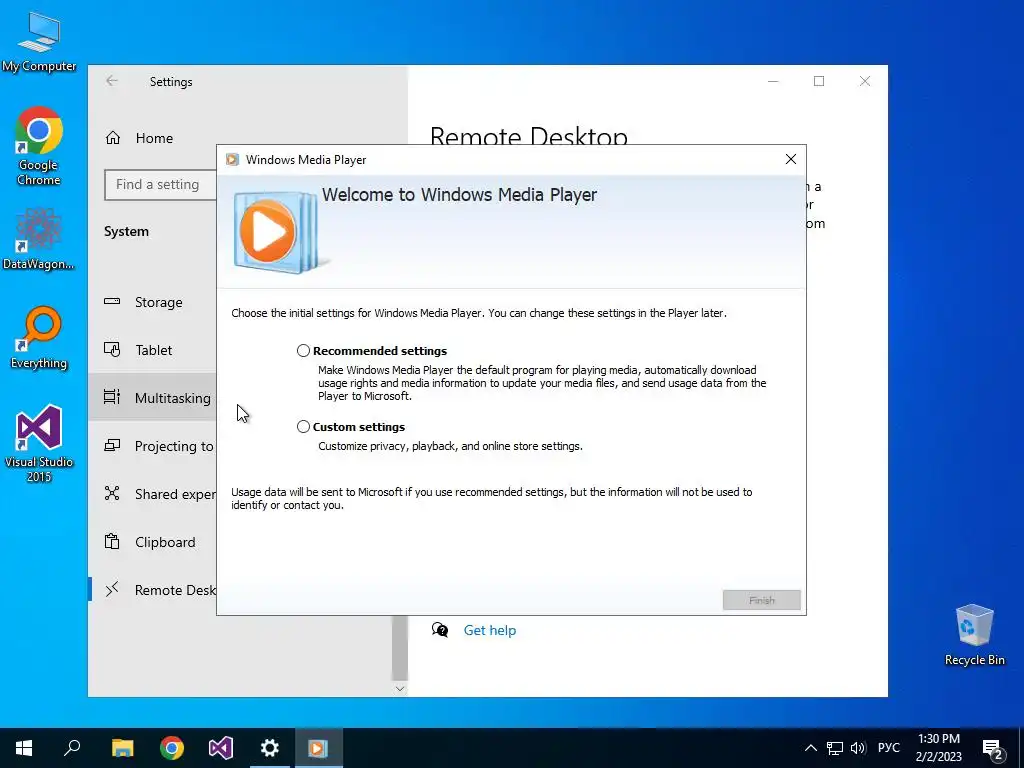Click the Get help chat icon
This screenshot has width=1024, height=768.
click(x=440, y=630)
